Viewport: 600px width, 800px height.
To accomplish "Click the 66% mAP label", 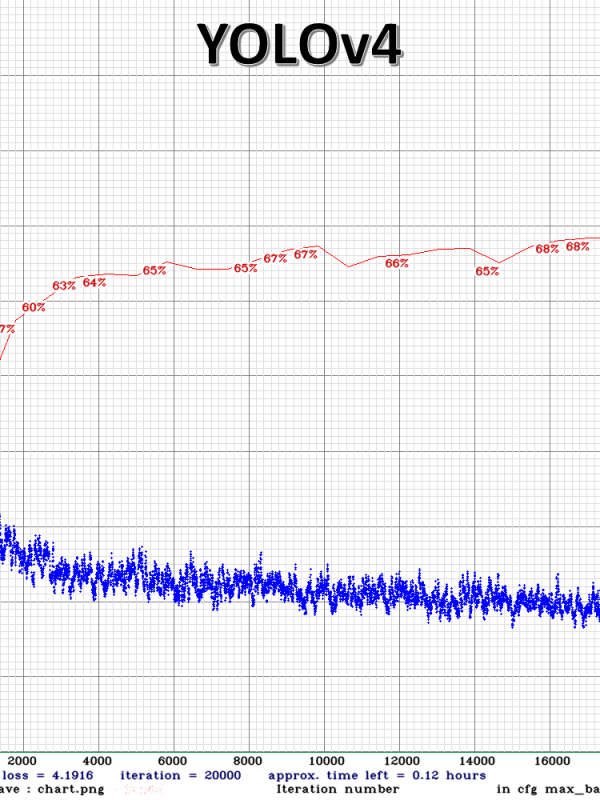I will (x=396, y=264).
